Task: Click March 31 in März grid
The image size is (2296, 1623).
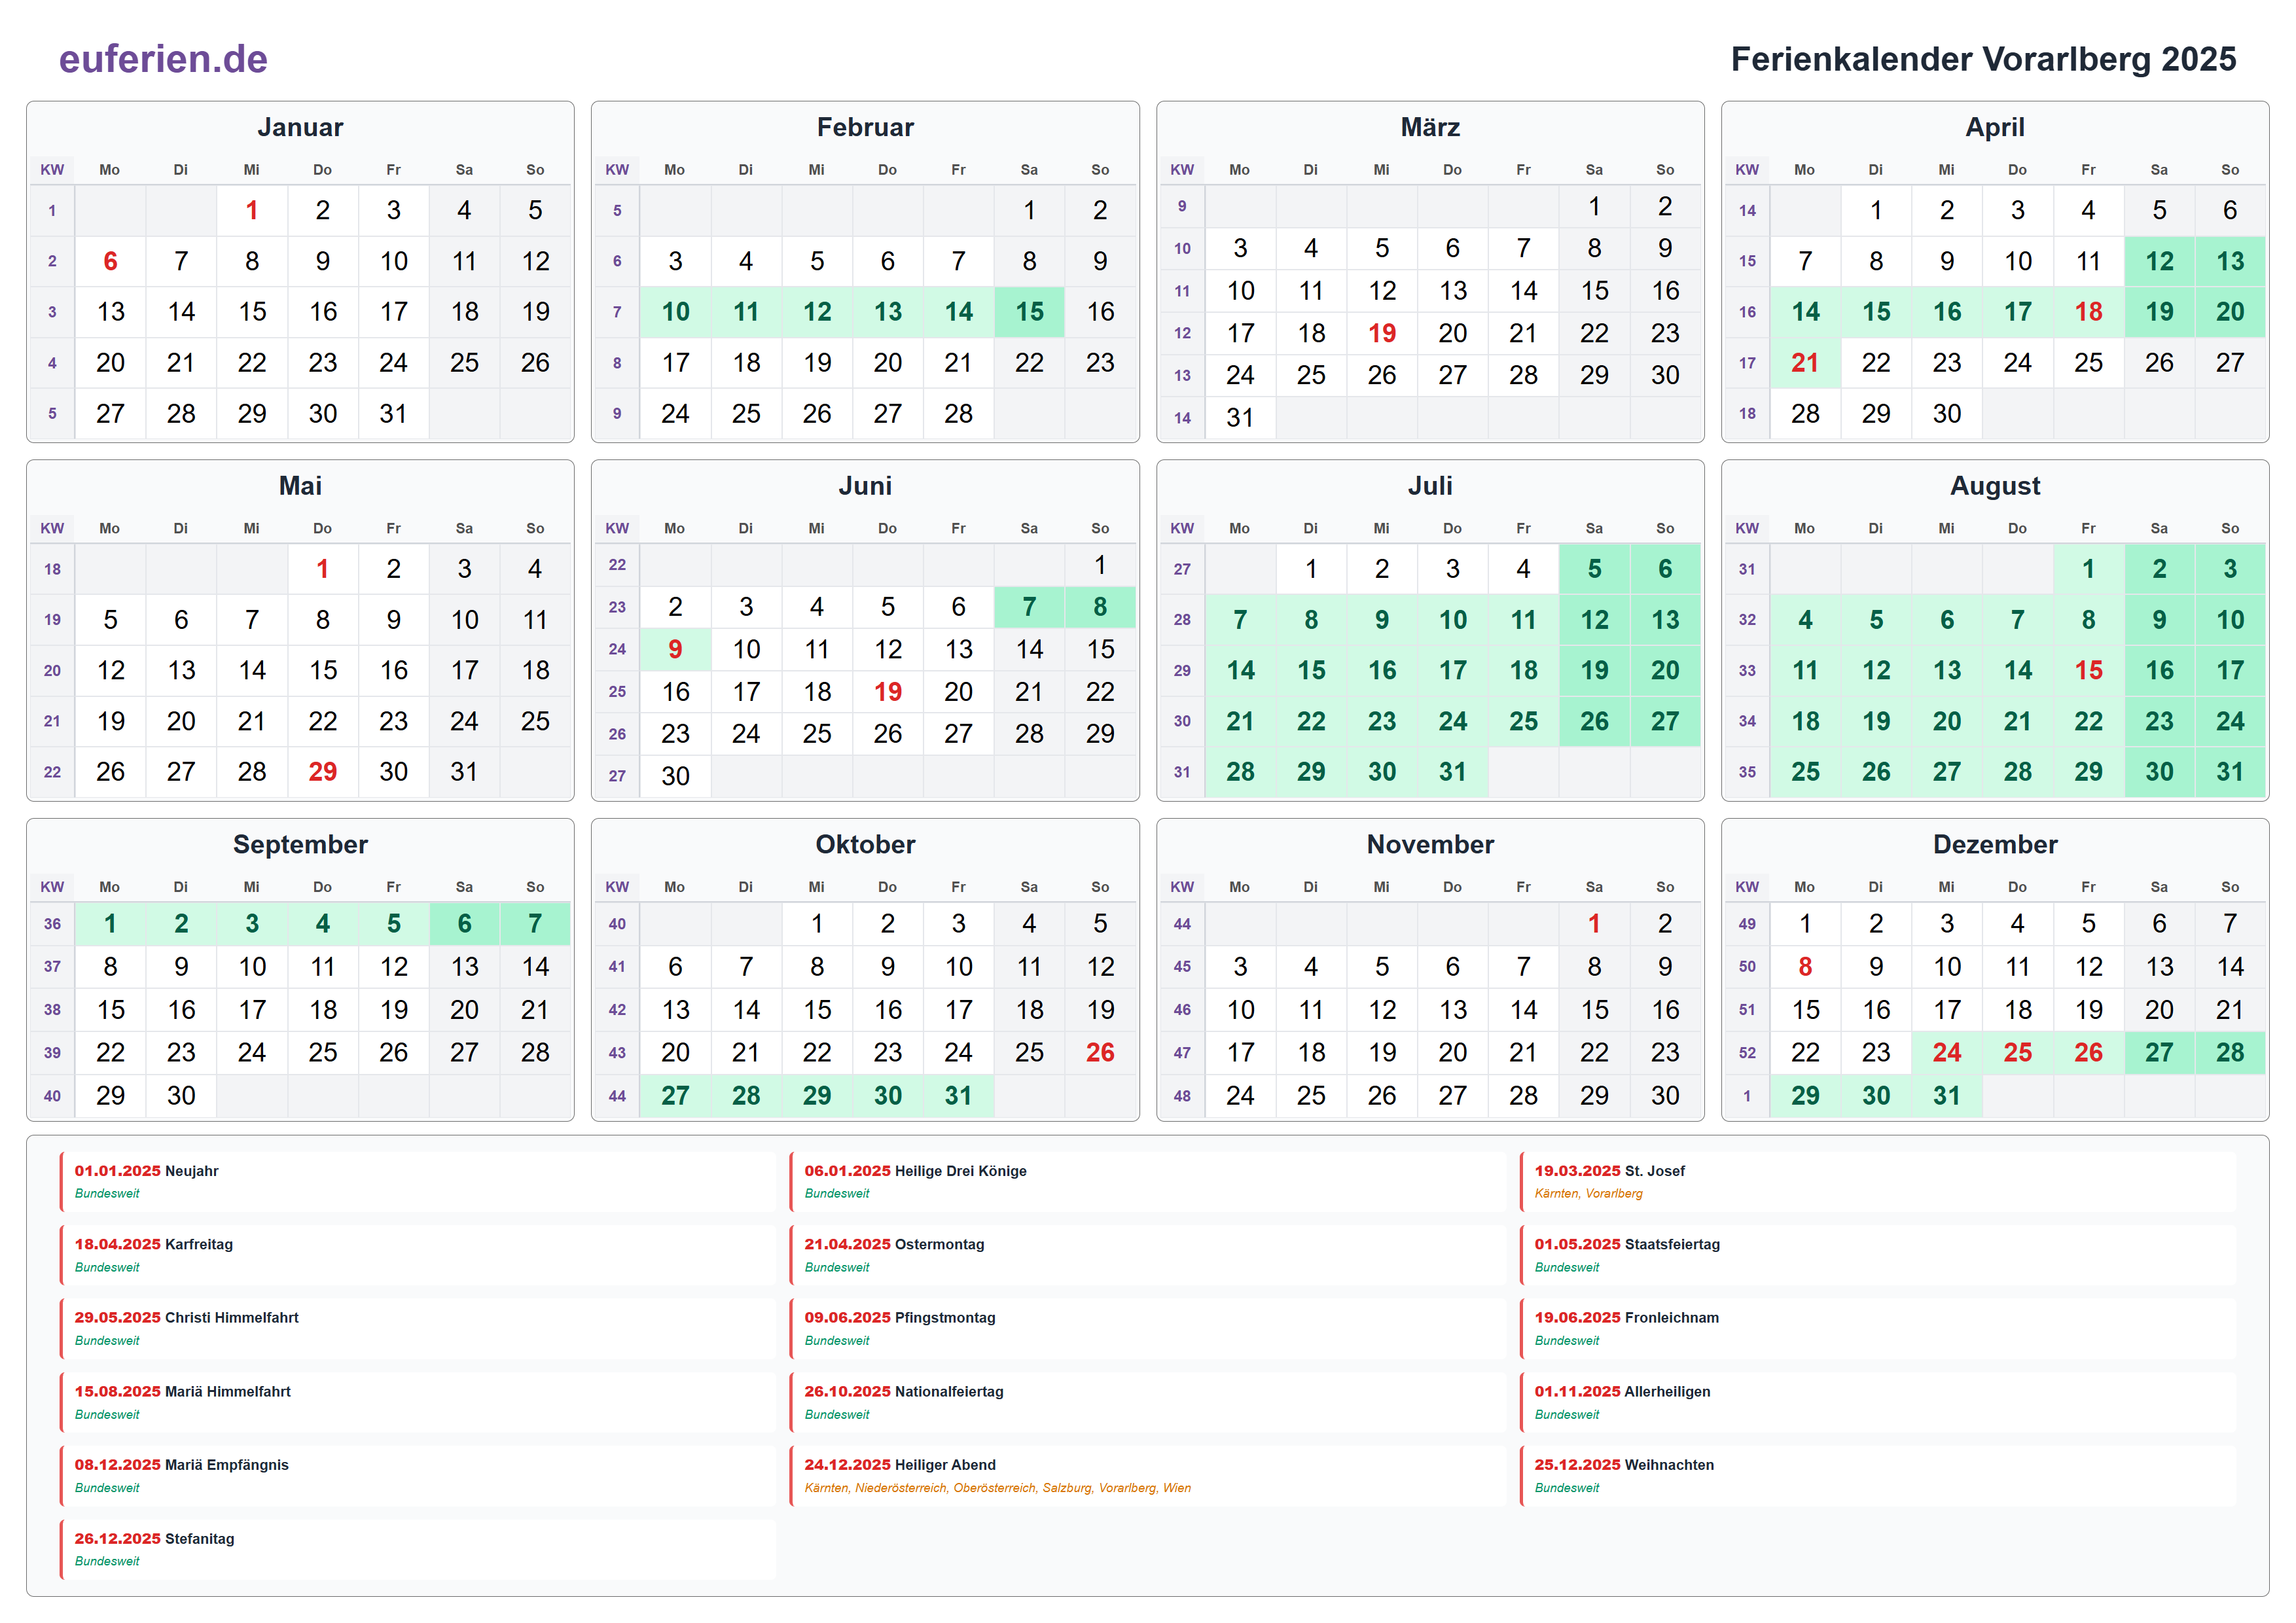Action: coord(1240,417)
